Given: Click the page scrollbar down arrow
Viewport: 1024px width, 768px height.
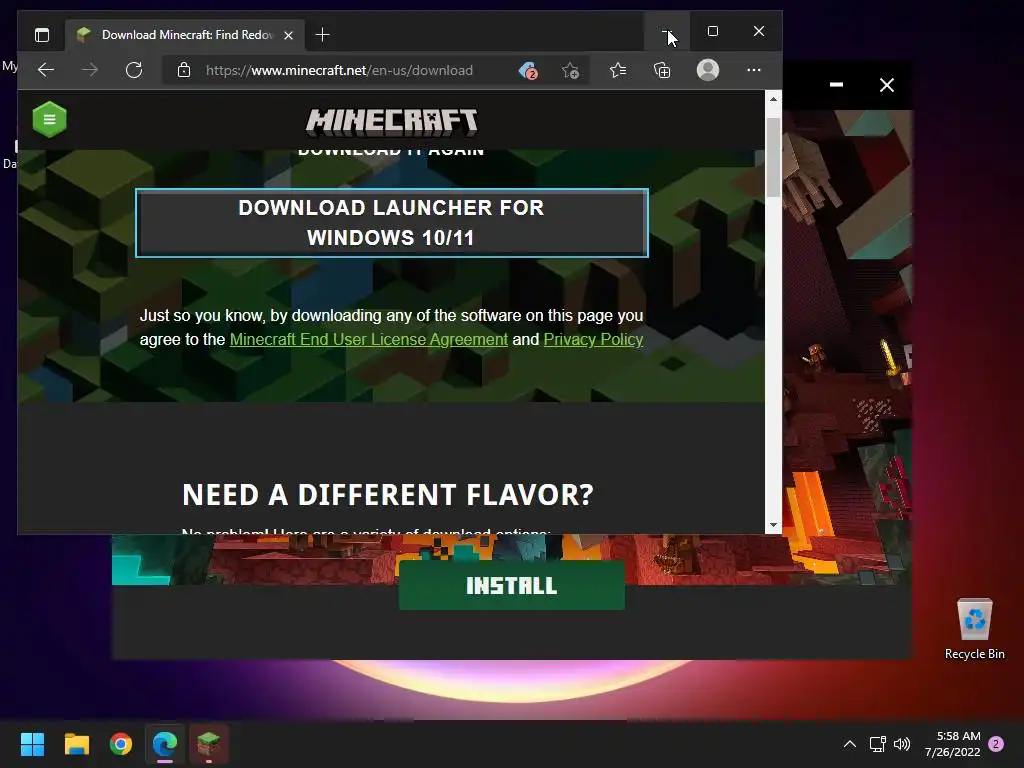Looking at the screenshot, I should [773, 525].
